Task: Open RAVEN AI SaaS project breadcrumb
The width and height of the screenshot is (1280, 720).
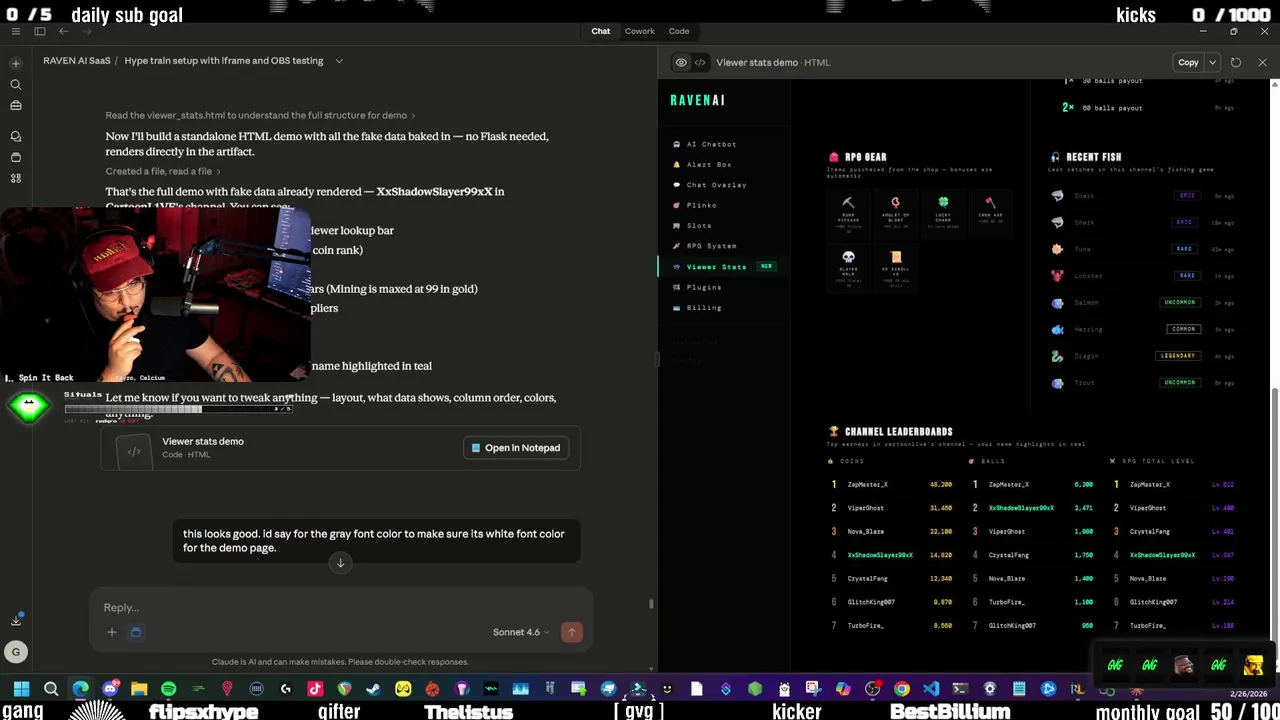Action: (x=77, y=61)
